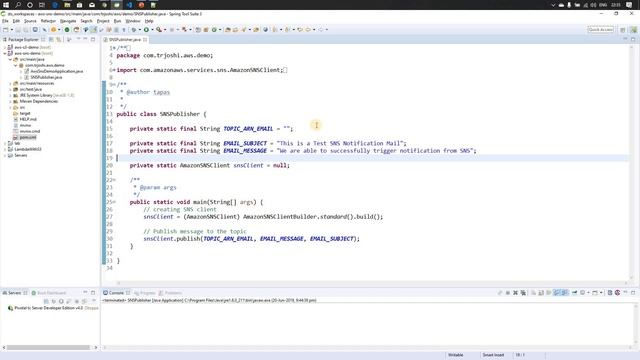Expand the Maven Dependencies node
This screenshot has height=360, width=640.
[10, 101]
